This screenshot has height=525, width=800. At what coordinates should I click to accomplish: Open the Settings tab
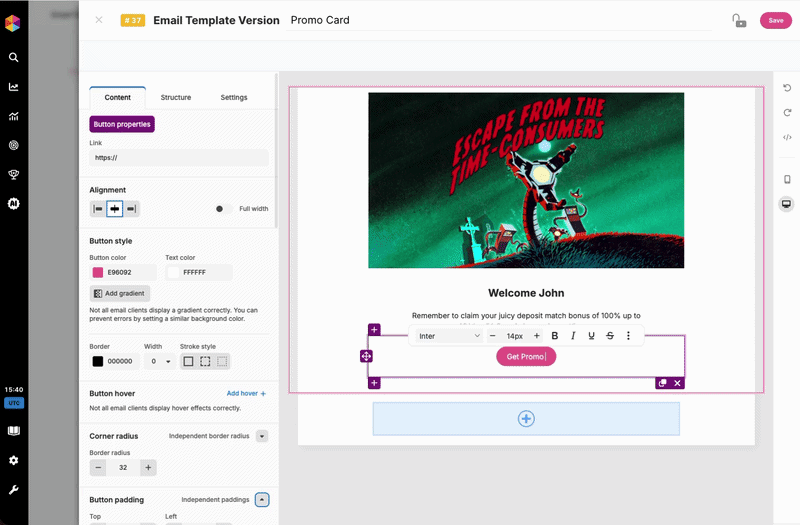[x=234, y=97]
